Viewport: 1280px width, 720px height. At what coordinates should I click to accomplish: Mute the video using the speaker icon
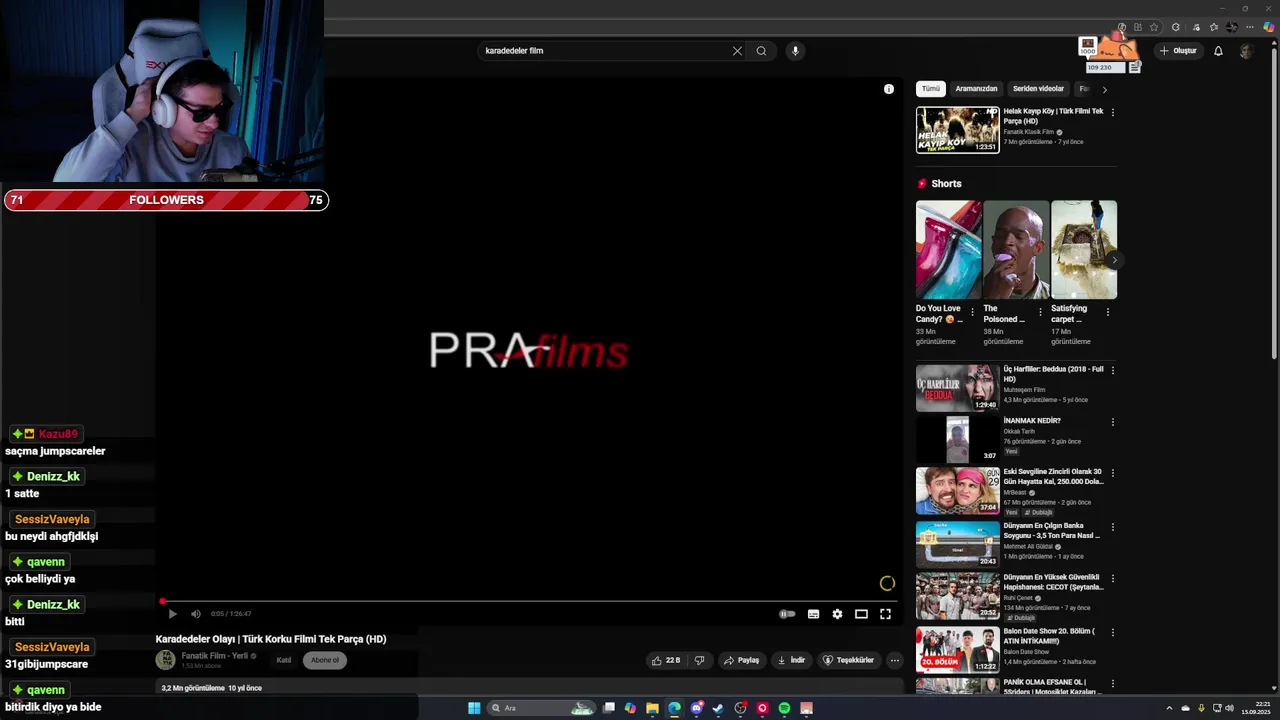(x=195, y=614)
